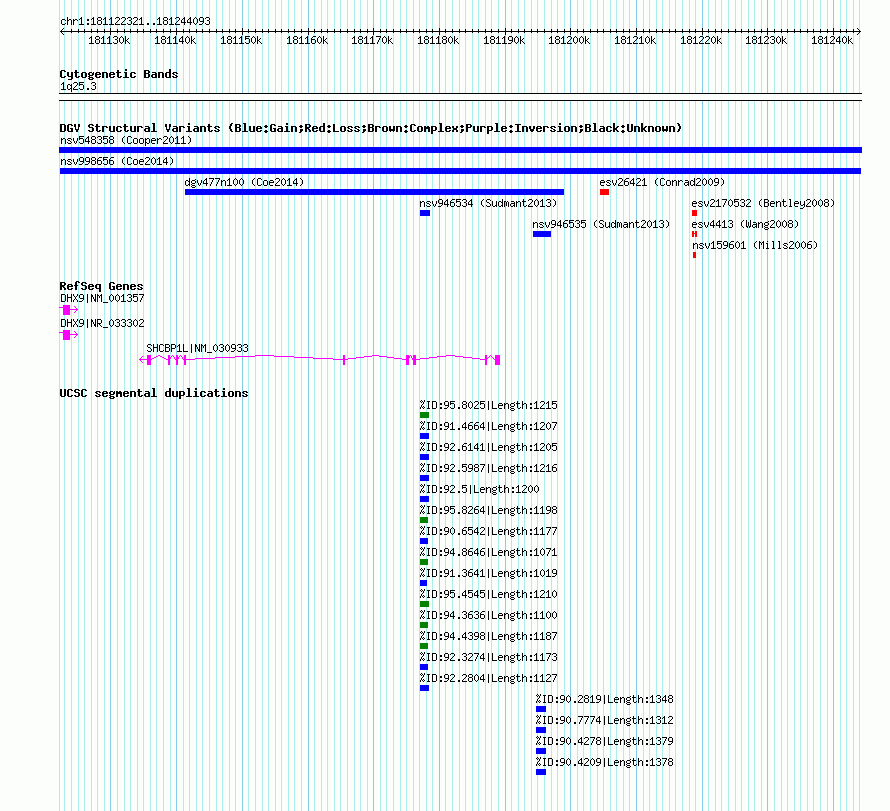Click the blue duplication block ID:90.2819 Length:1348
The image size is (890, 811).
[x=541, y=709]
